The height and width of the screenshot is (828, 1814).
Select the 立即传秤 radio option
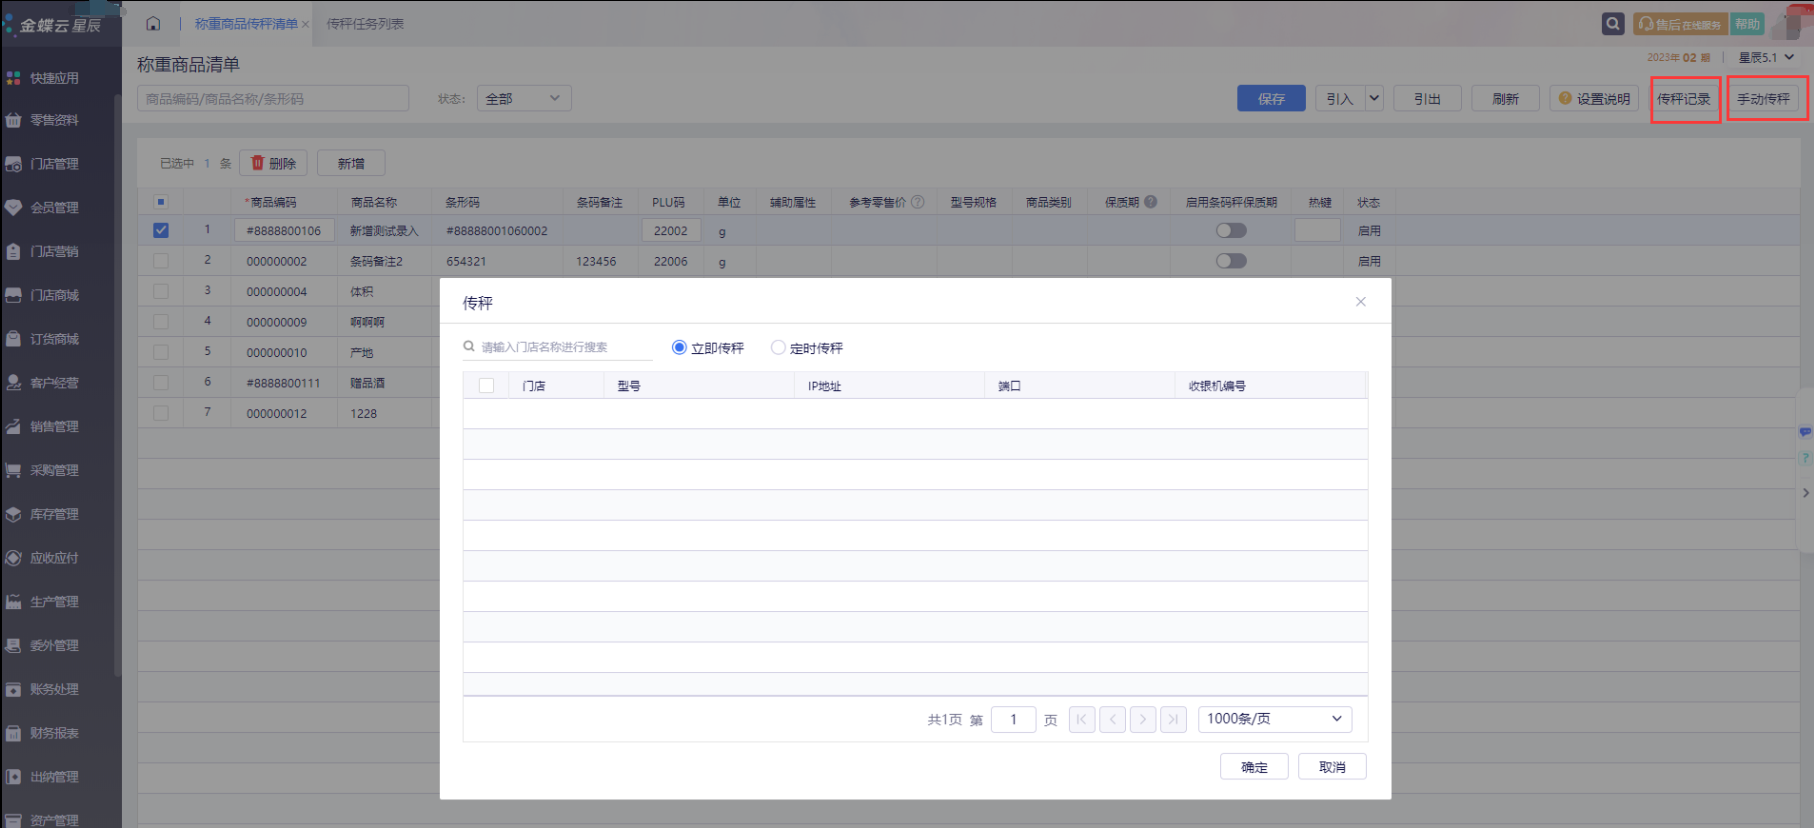tap(679, 348)
